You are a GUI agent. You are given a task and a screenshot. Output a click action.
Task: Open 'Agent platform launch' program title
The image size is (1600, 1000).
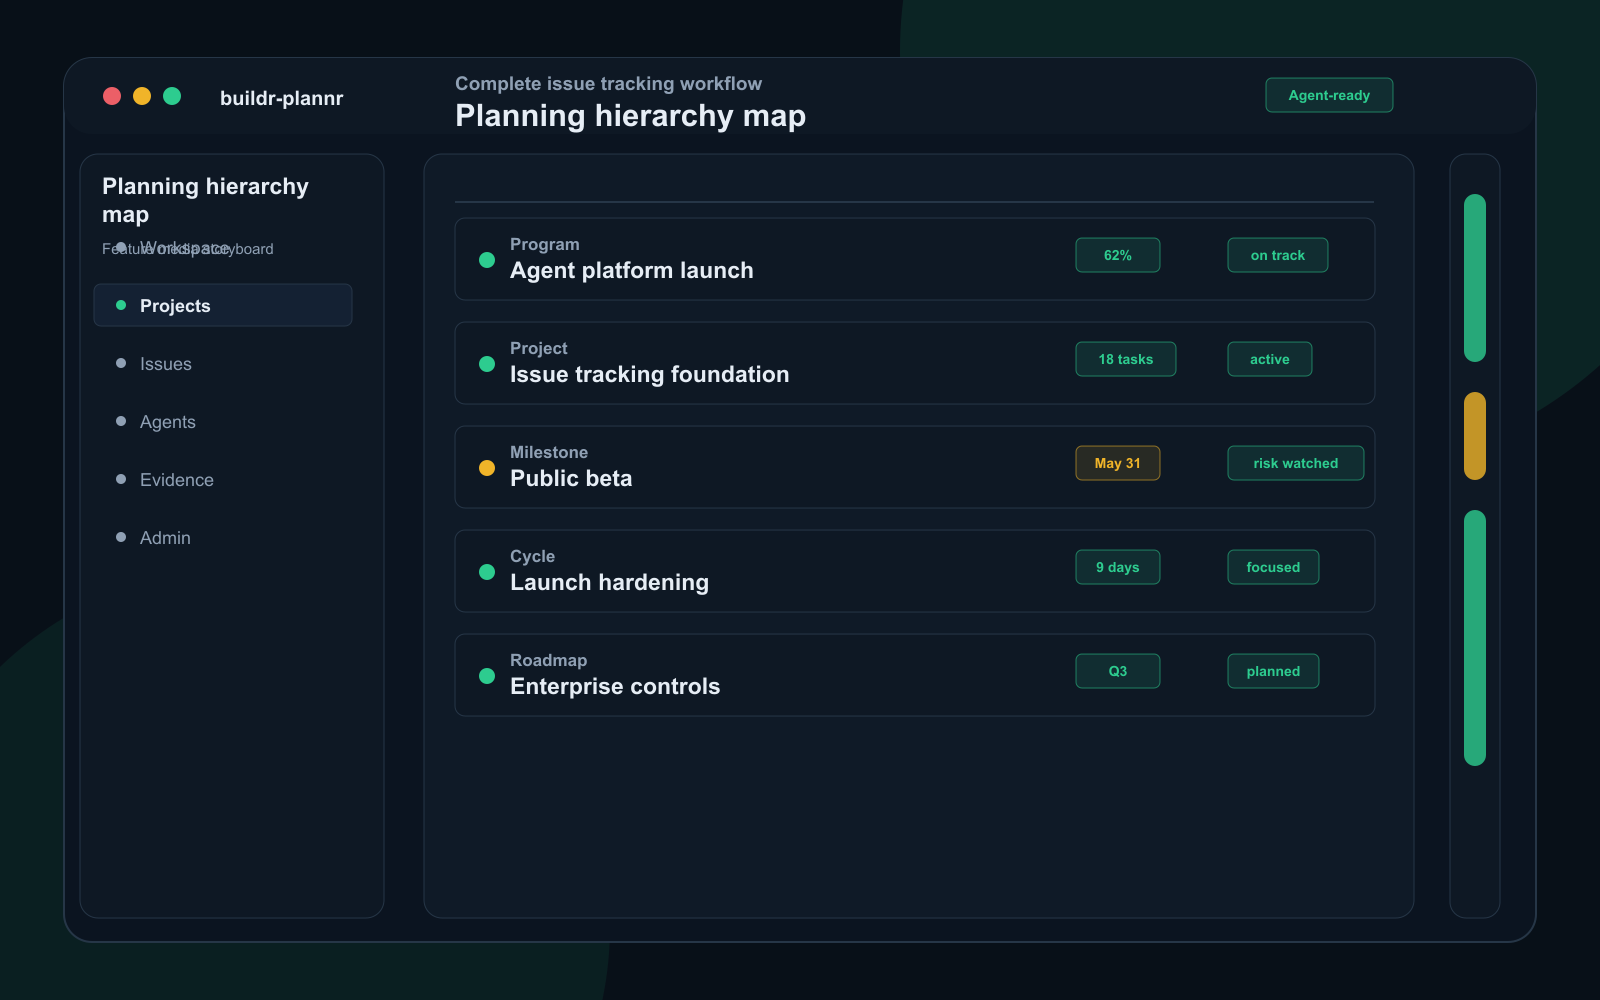(632, 270)
